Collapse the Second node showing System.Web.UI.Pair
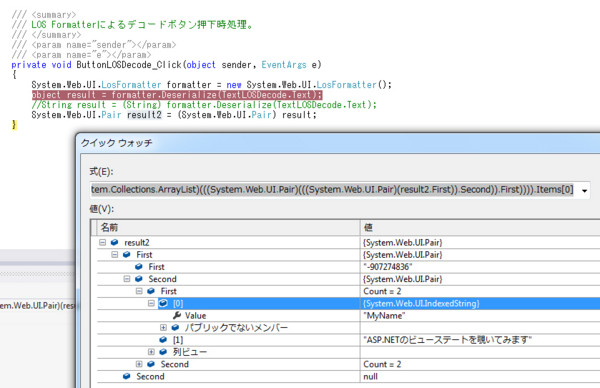 [127, 279]
